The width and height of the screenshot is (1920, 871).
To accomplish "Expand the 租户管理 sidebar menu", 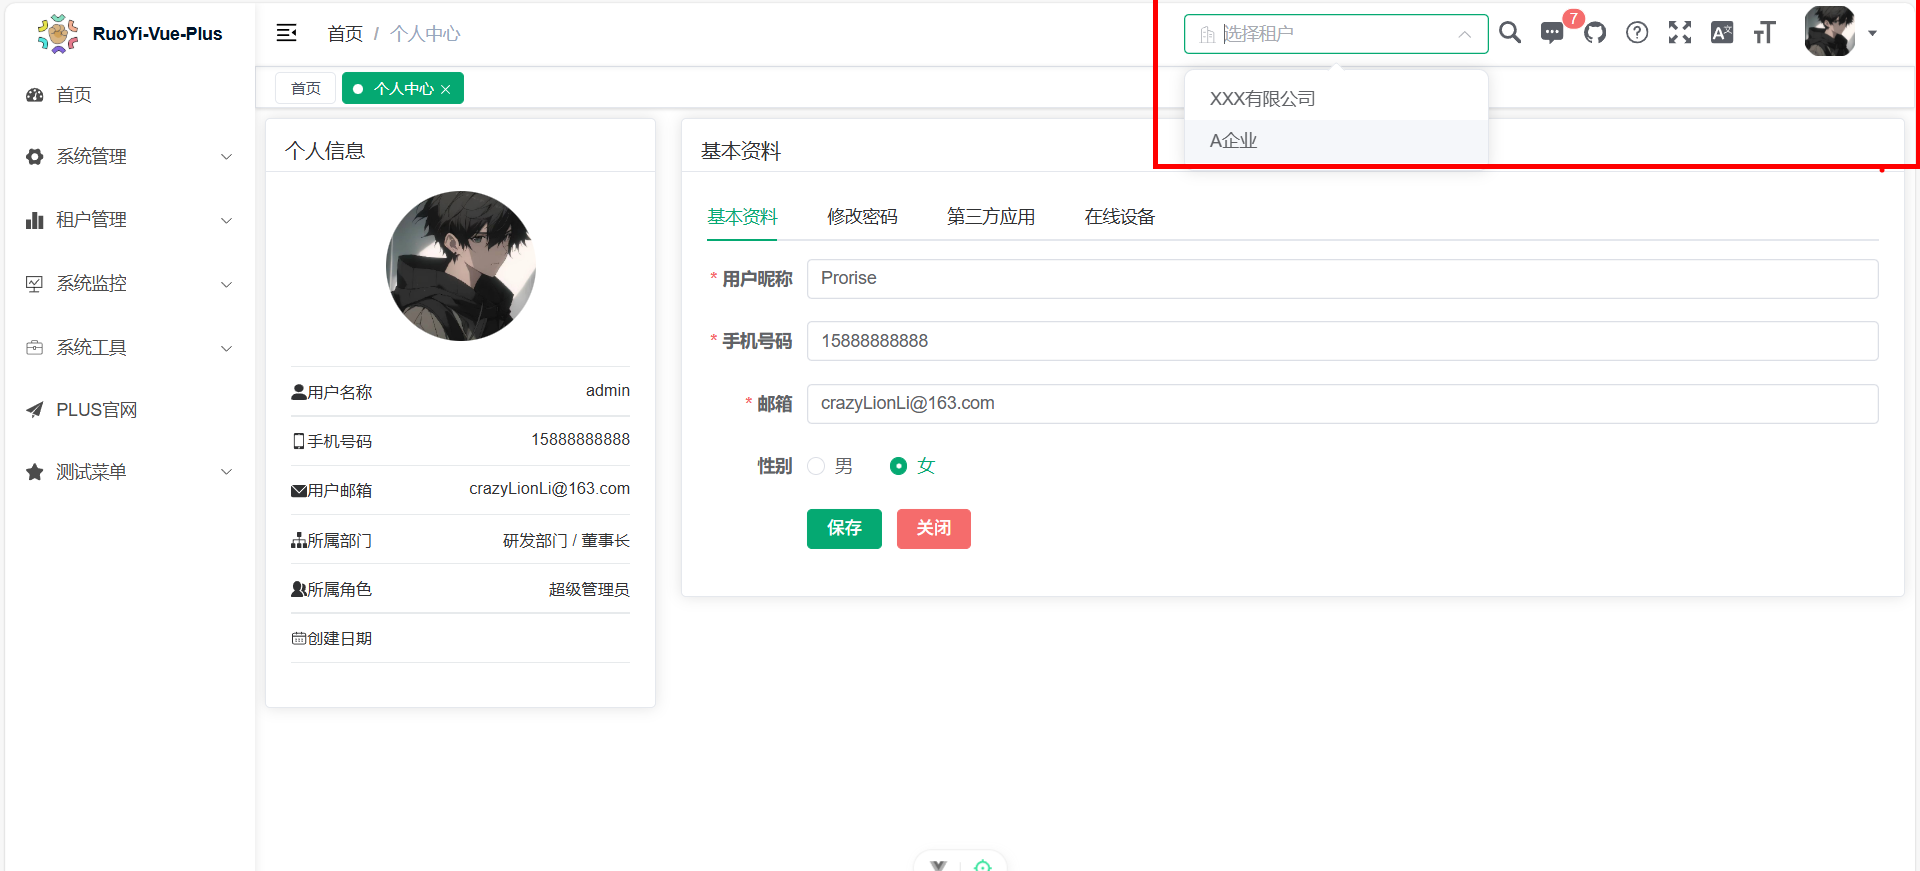I will click(128, 220).
